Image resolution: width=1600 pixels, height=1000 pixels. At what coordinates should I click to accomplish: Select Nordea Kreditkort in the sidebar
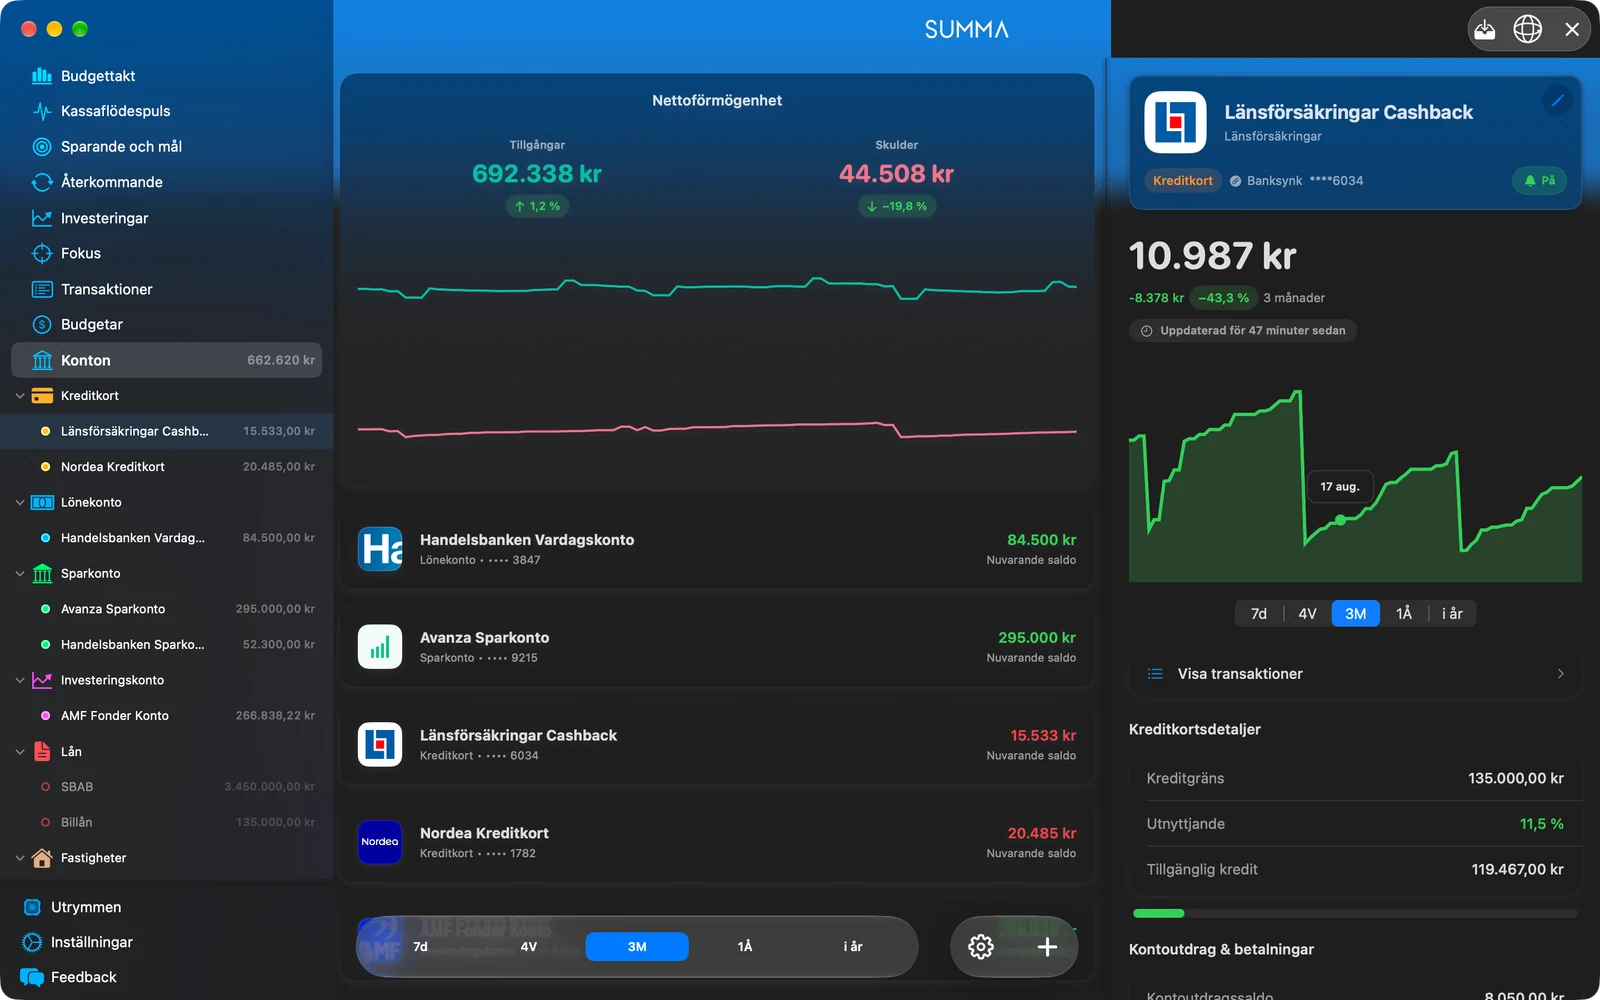click(167, 467)
